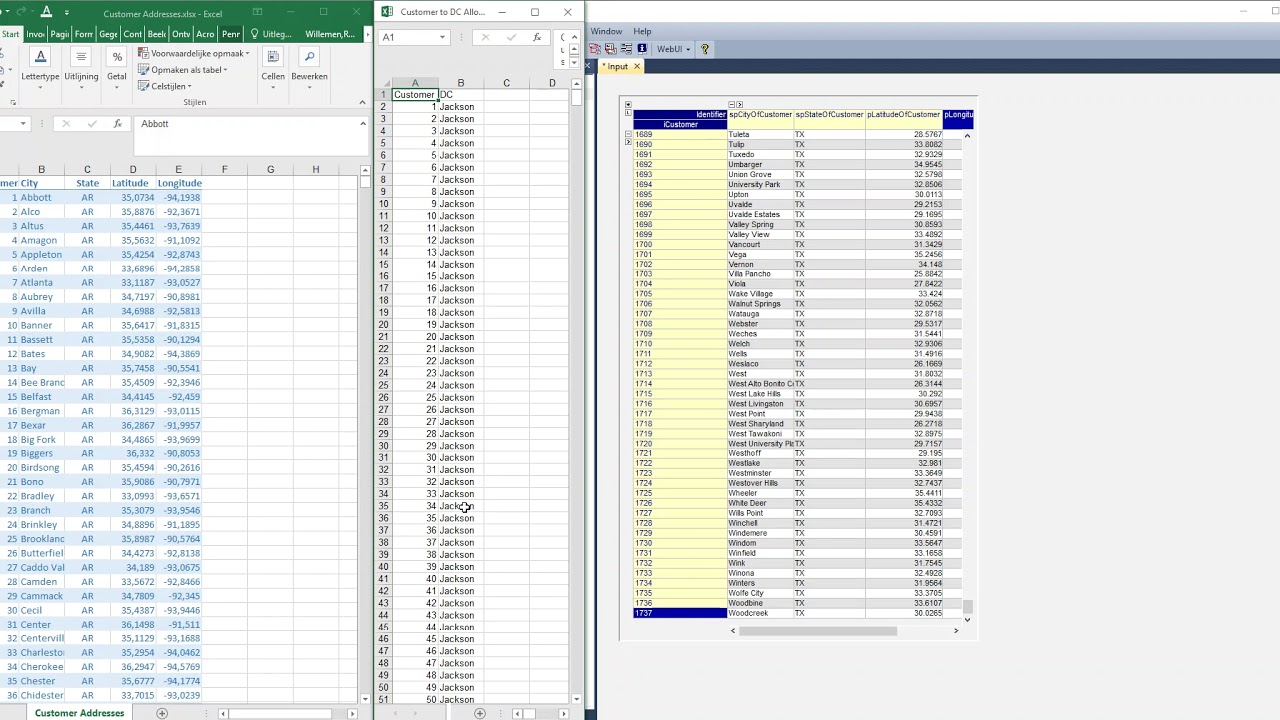Open Lettertype font group in Excel ribbon
Image resolution: width=1280 pixels, height=720 pixels.
40,68
